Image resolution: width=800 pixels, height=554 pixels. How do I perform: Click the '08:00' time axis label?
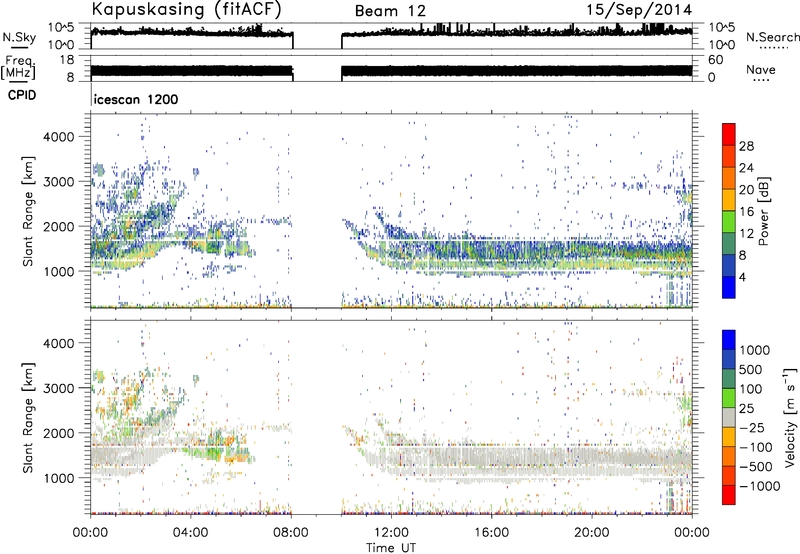tap(291, 533)
